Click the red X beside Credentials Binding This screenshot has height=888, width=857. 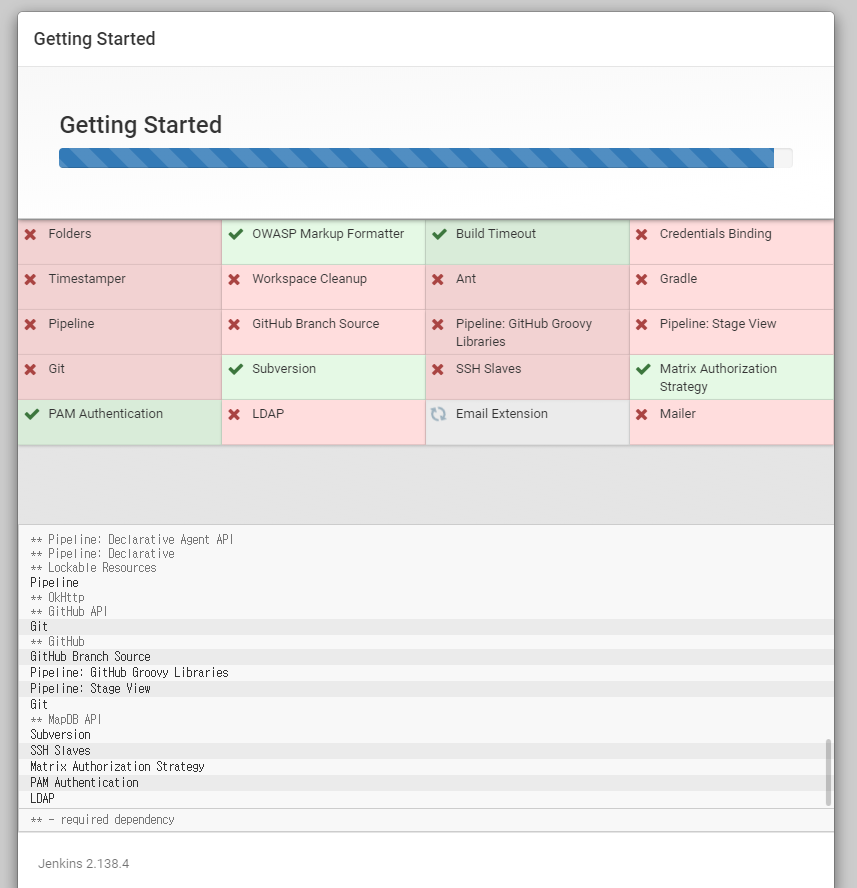tap(642, 234)
